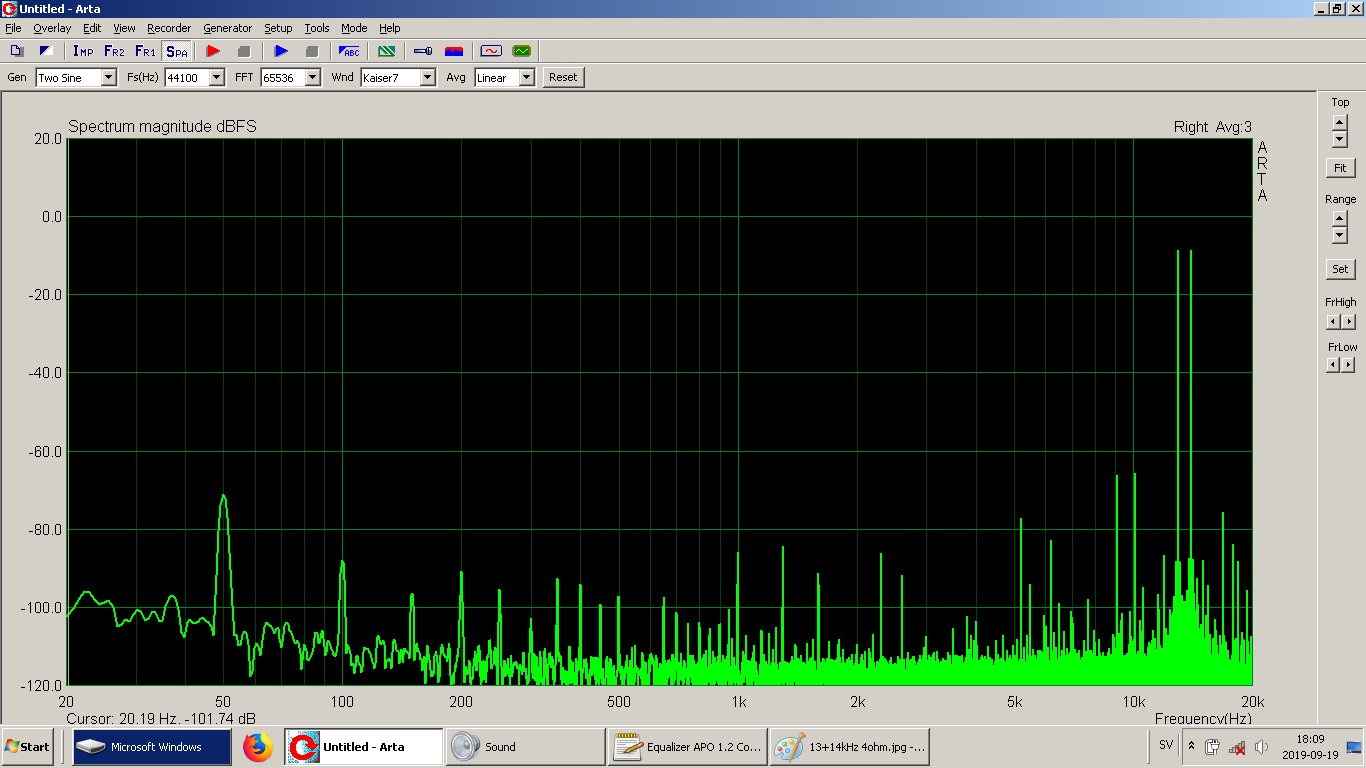
Task: Expand the Fs(Hz) 44100 sample rate dropdown
Action: pyautogui.click(x=216, y=77)
